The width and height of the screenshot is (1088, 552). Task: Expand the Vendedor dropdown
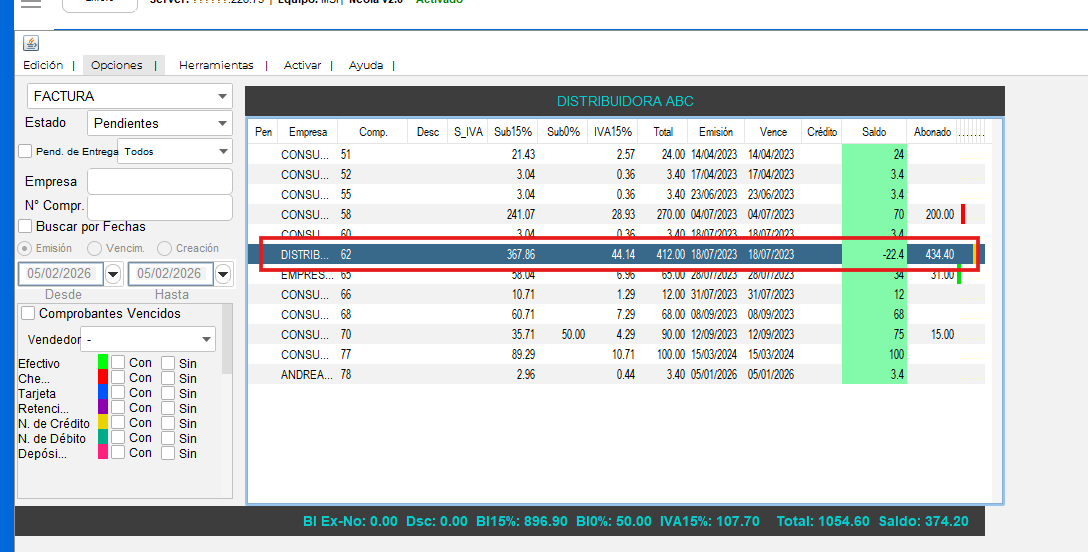tap(205, 340)
